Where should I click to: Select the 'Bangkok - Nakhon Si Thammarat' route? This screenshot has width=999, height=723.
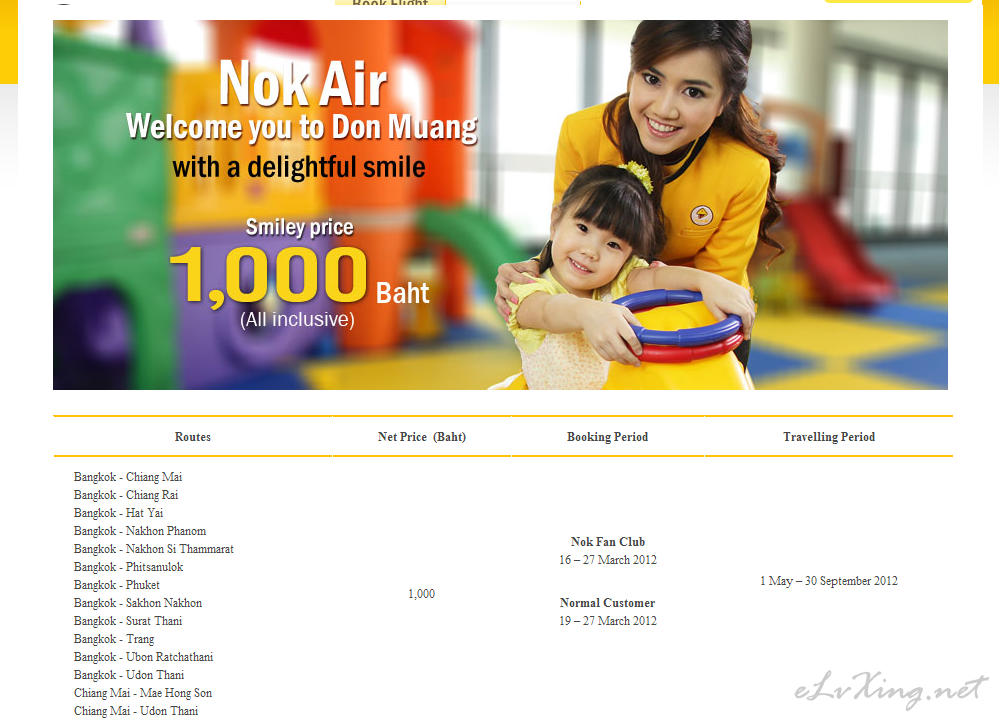154,549
